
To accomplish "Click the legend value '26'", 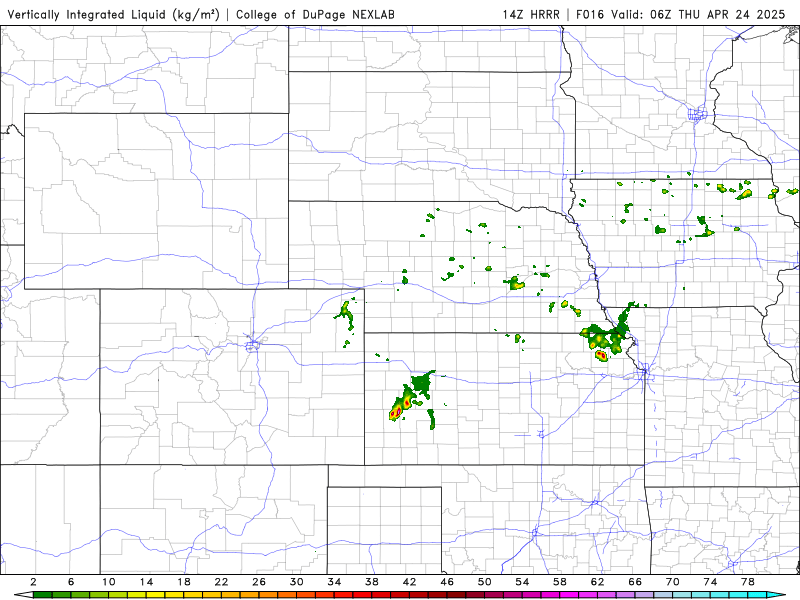I will (x=259, y=582).
